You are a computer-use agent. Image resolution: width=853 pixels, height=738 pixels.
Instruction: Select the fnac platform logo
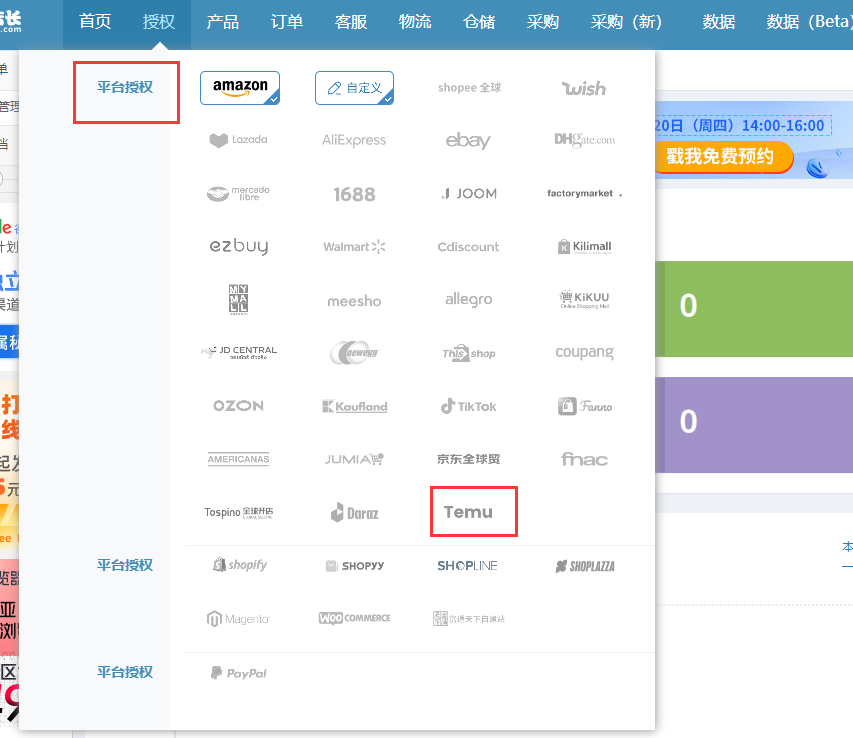coord(584,460)
